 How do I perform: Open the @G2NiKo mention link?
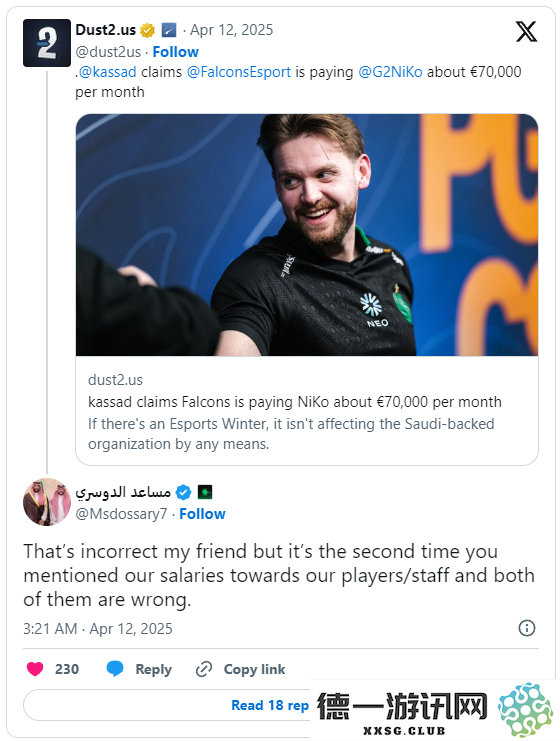390,72
